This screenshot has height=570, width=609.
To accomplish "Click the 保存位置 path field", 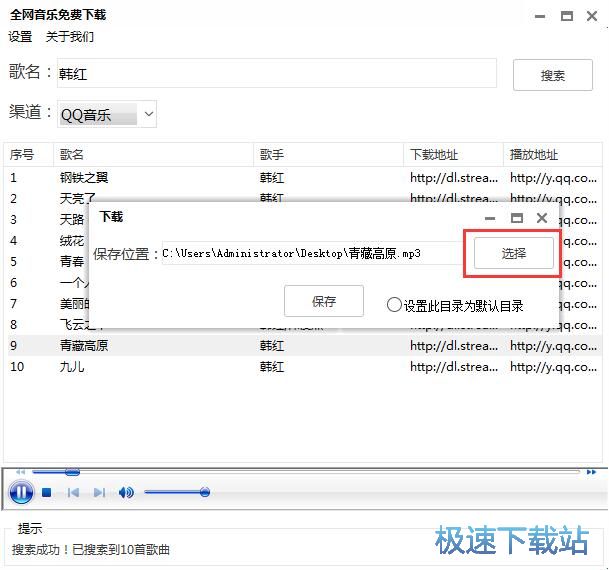I will pos(314,253).
